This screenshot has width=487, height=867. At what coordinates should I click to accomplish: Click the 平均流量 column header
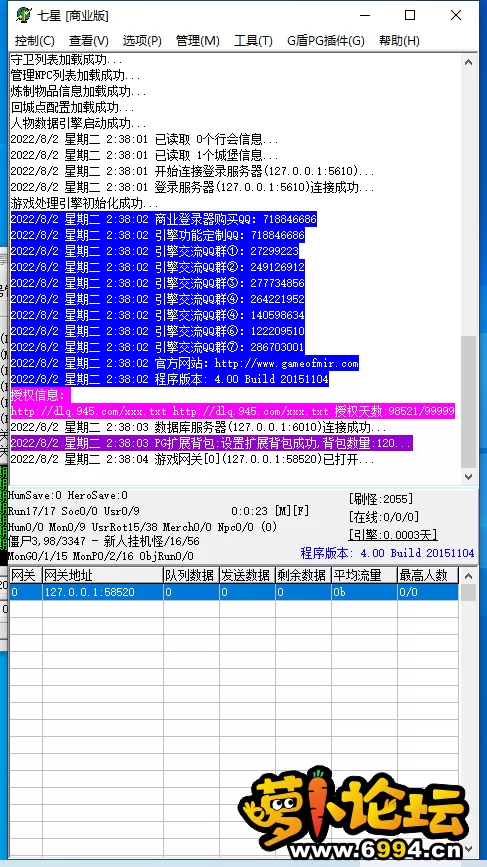(364, 576)
